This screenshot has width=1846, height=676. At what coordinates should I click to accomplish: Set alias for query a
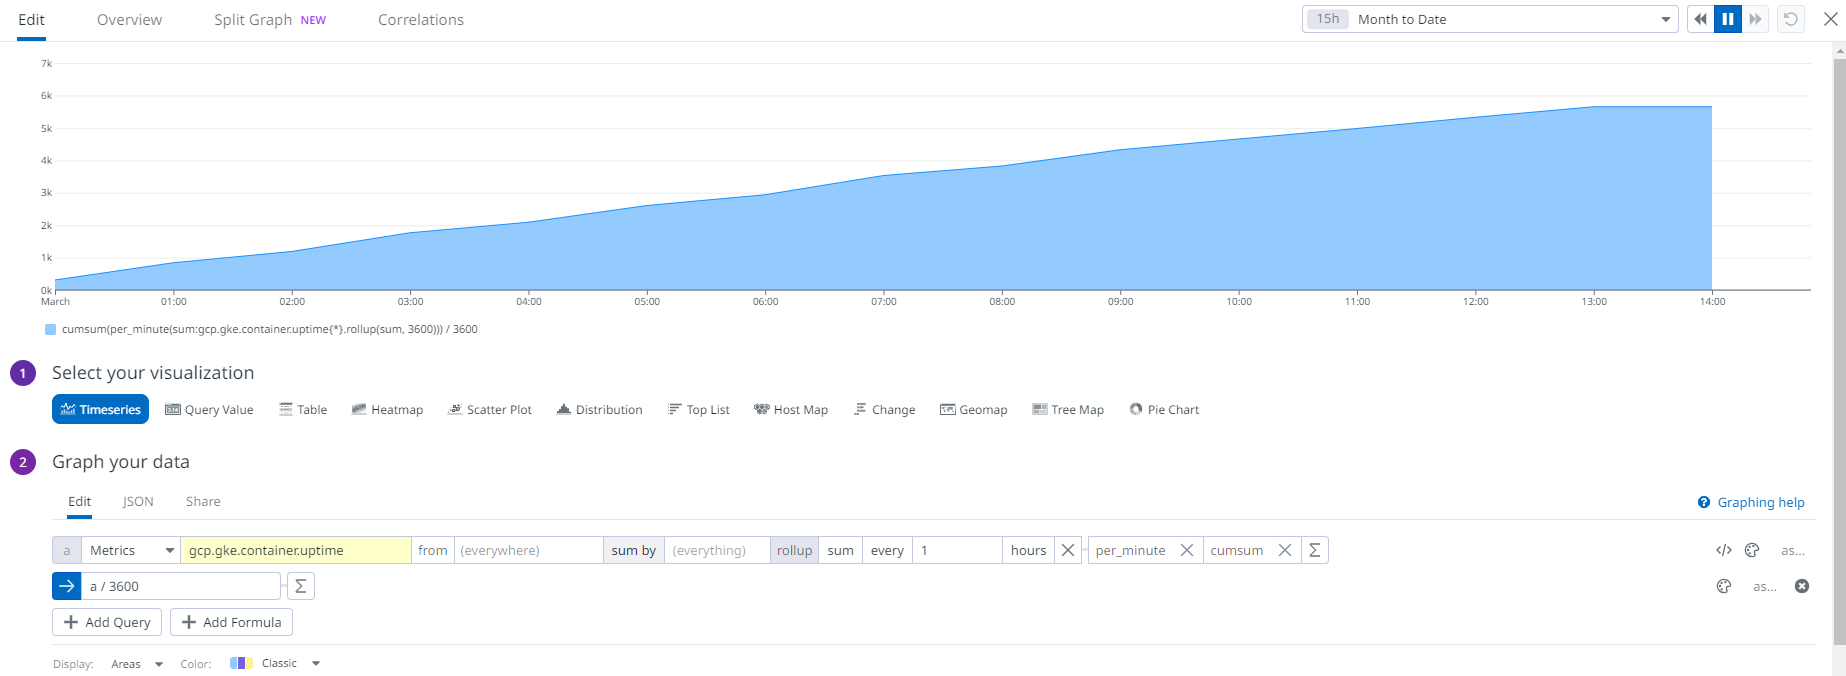(1793, 550)
